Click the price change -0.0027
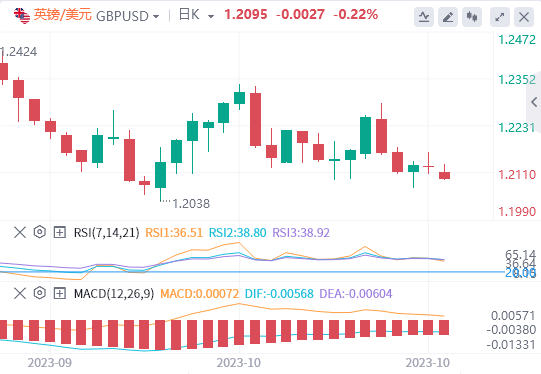The height and width of the screenshot is (374, 541). click(x=300, y=14)
